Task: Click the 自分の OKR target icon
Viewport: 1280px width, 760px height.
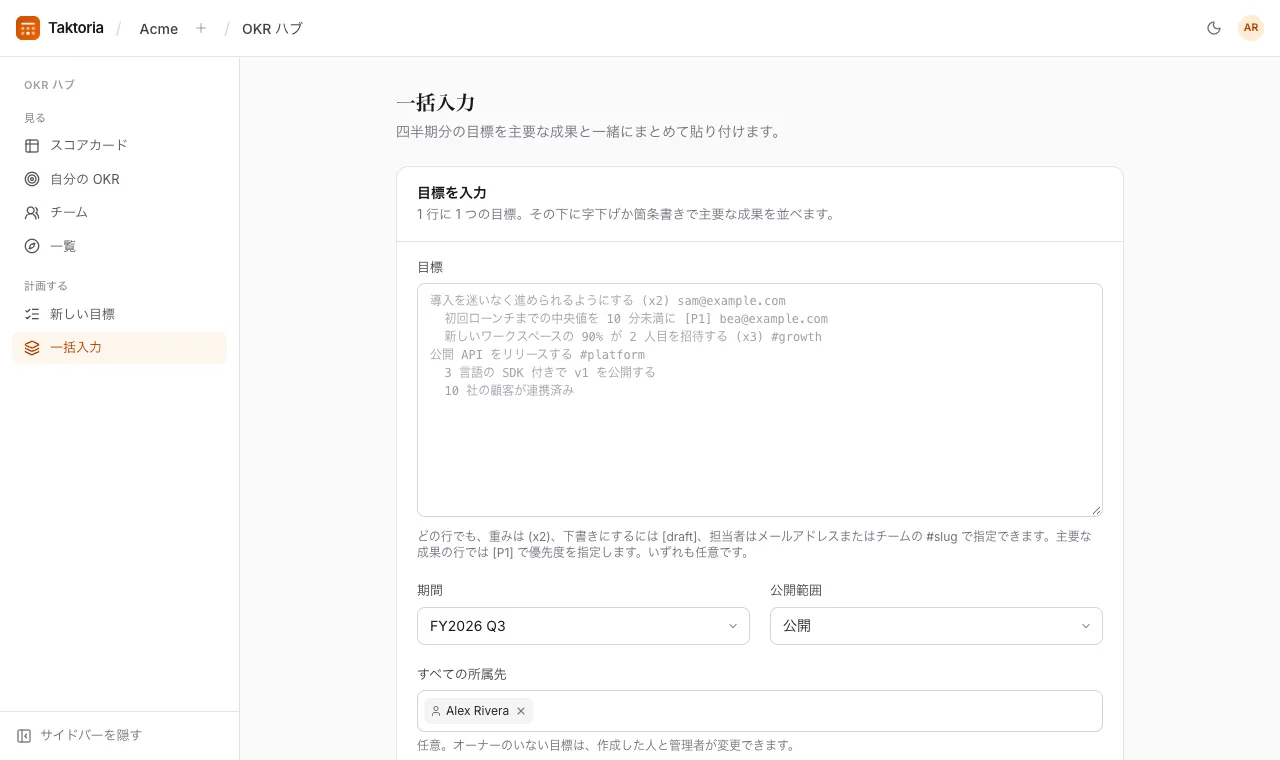Action: [32, 179]
